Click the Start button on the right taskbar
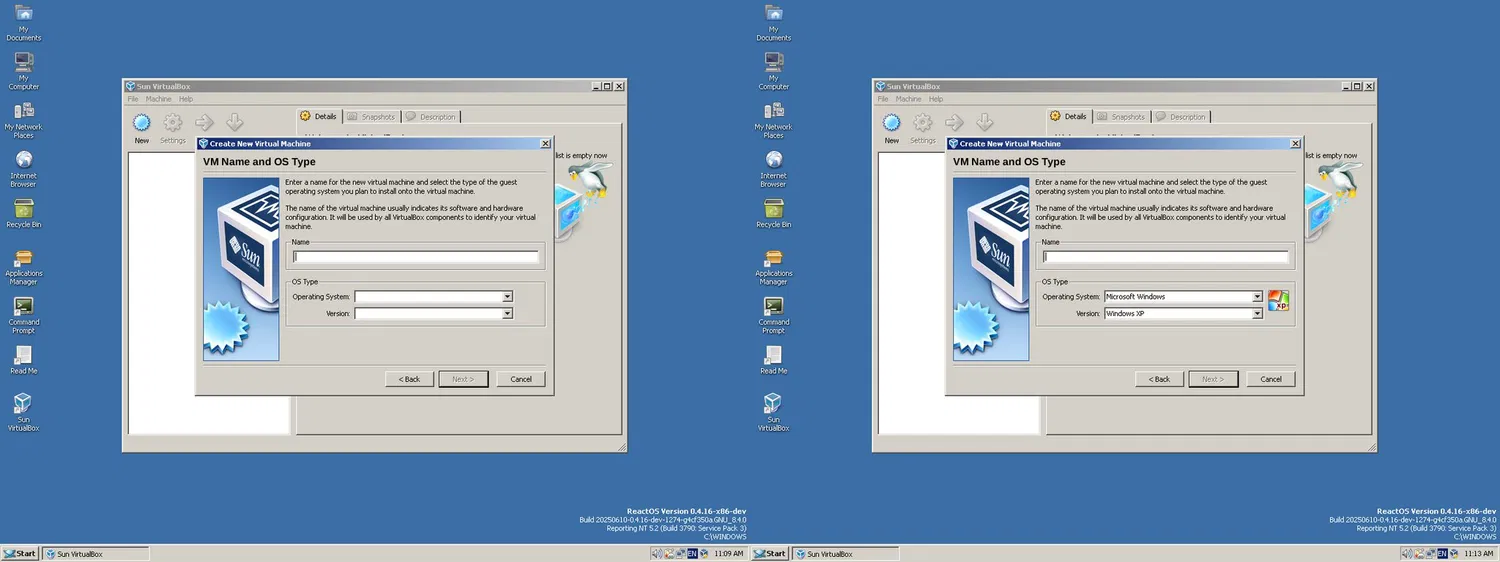This screenshot has width=1500, height=562. click(770, 553)
